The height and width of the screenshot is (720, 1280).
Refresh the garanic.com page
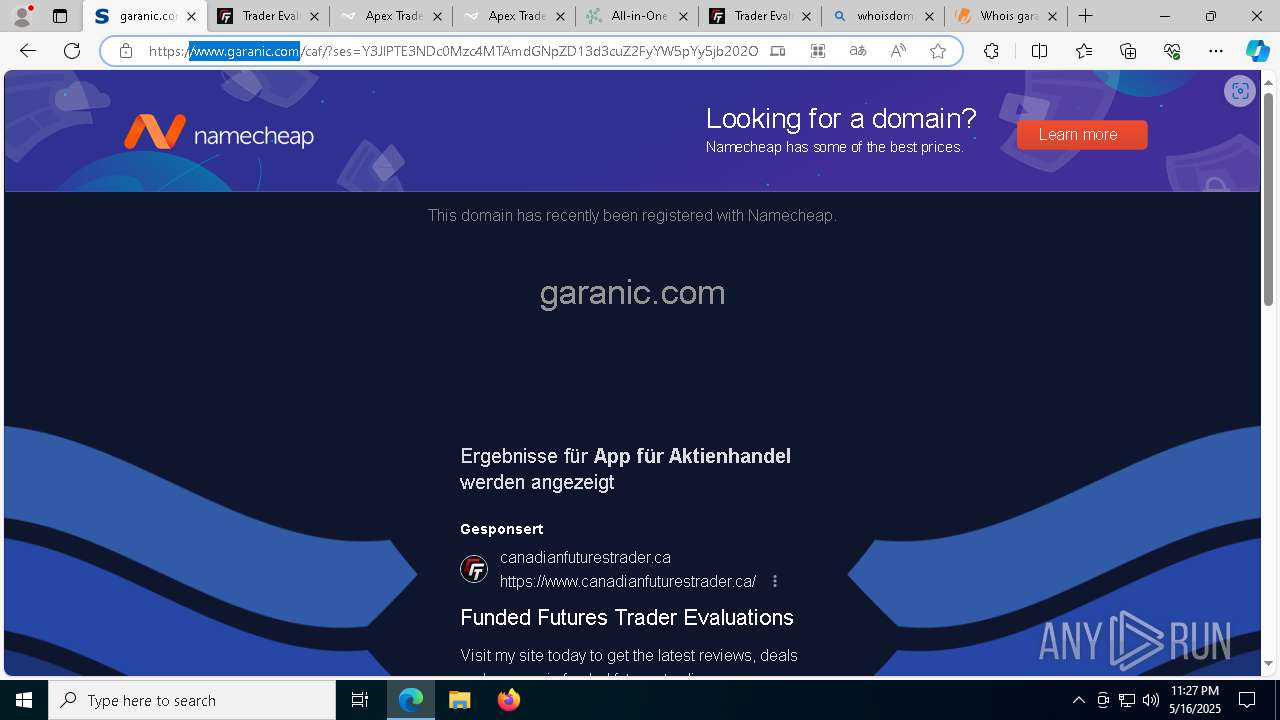coord(72,51)
